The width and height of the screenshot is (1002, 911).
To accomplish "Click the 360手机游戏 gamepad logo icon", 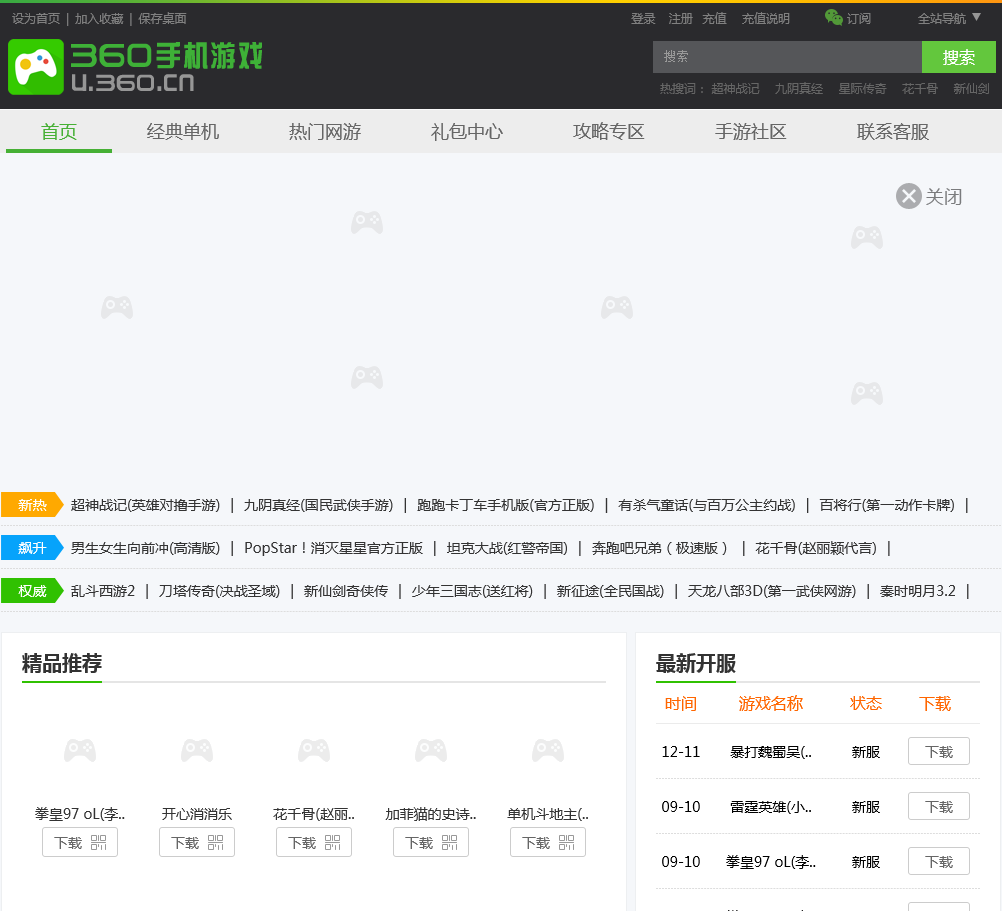I will [x=36, y=66].
